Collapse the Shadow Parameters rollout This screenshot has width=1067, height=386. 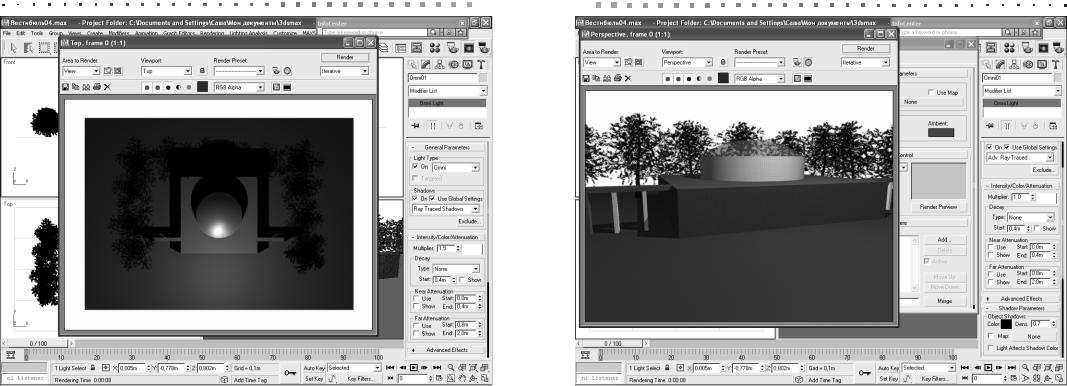point(1021,308)
